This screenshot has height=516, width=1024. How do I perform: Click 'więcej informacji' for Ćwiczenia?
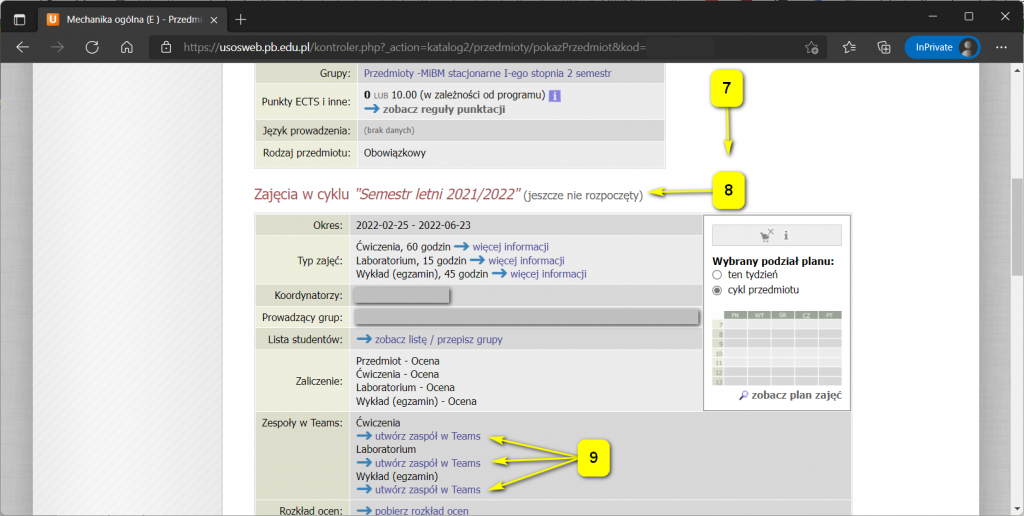tap(511, 247)
